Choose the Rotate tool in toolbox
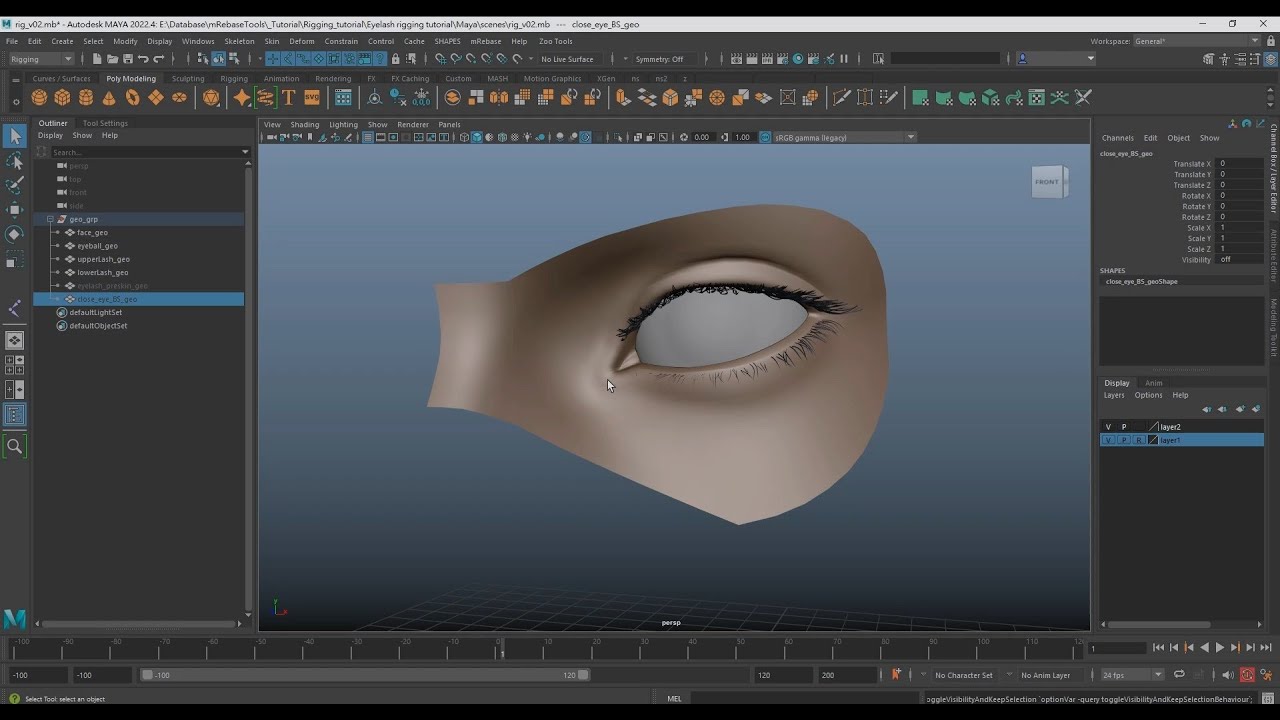This screenshot has width=1280, height=720. (15, 234)
